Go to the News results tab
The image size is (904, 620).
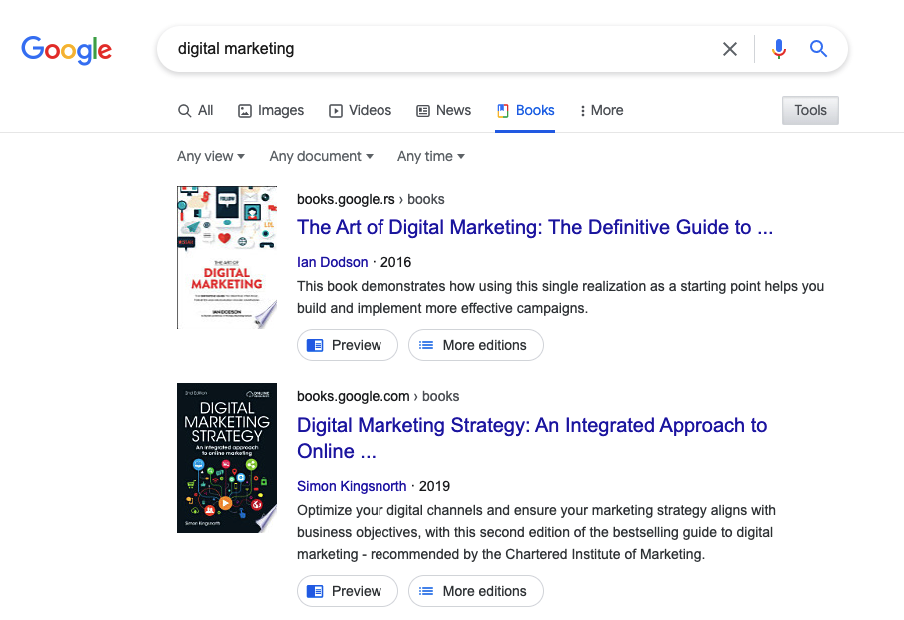pyautogui.click(x=443, y=111)
